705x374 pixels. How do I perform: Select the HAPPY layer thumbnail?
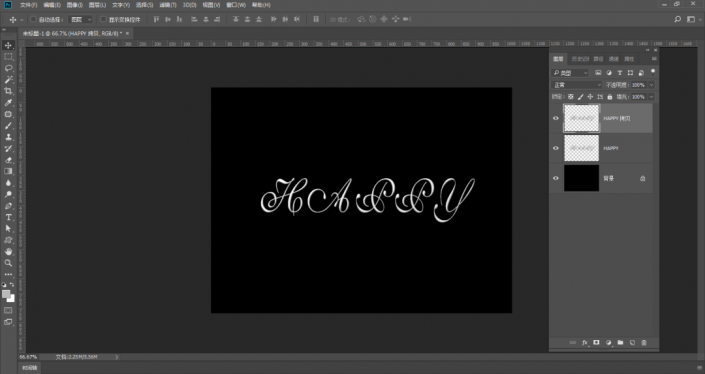581,148
